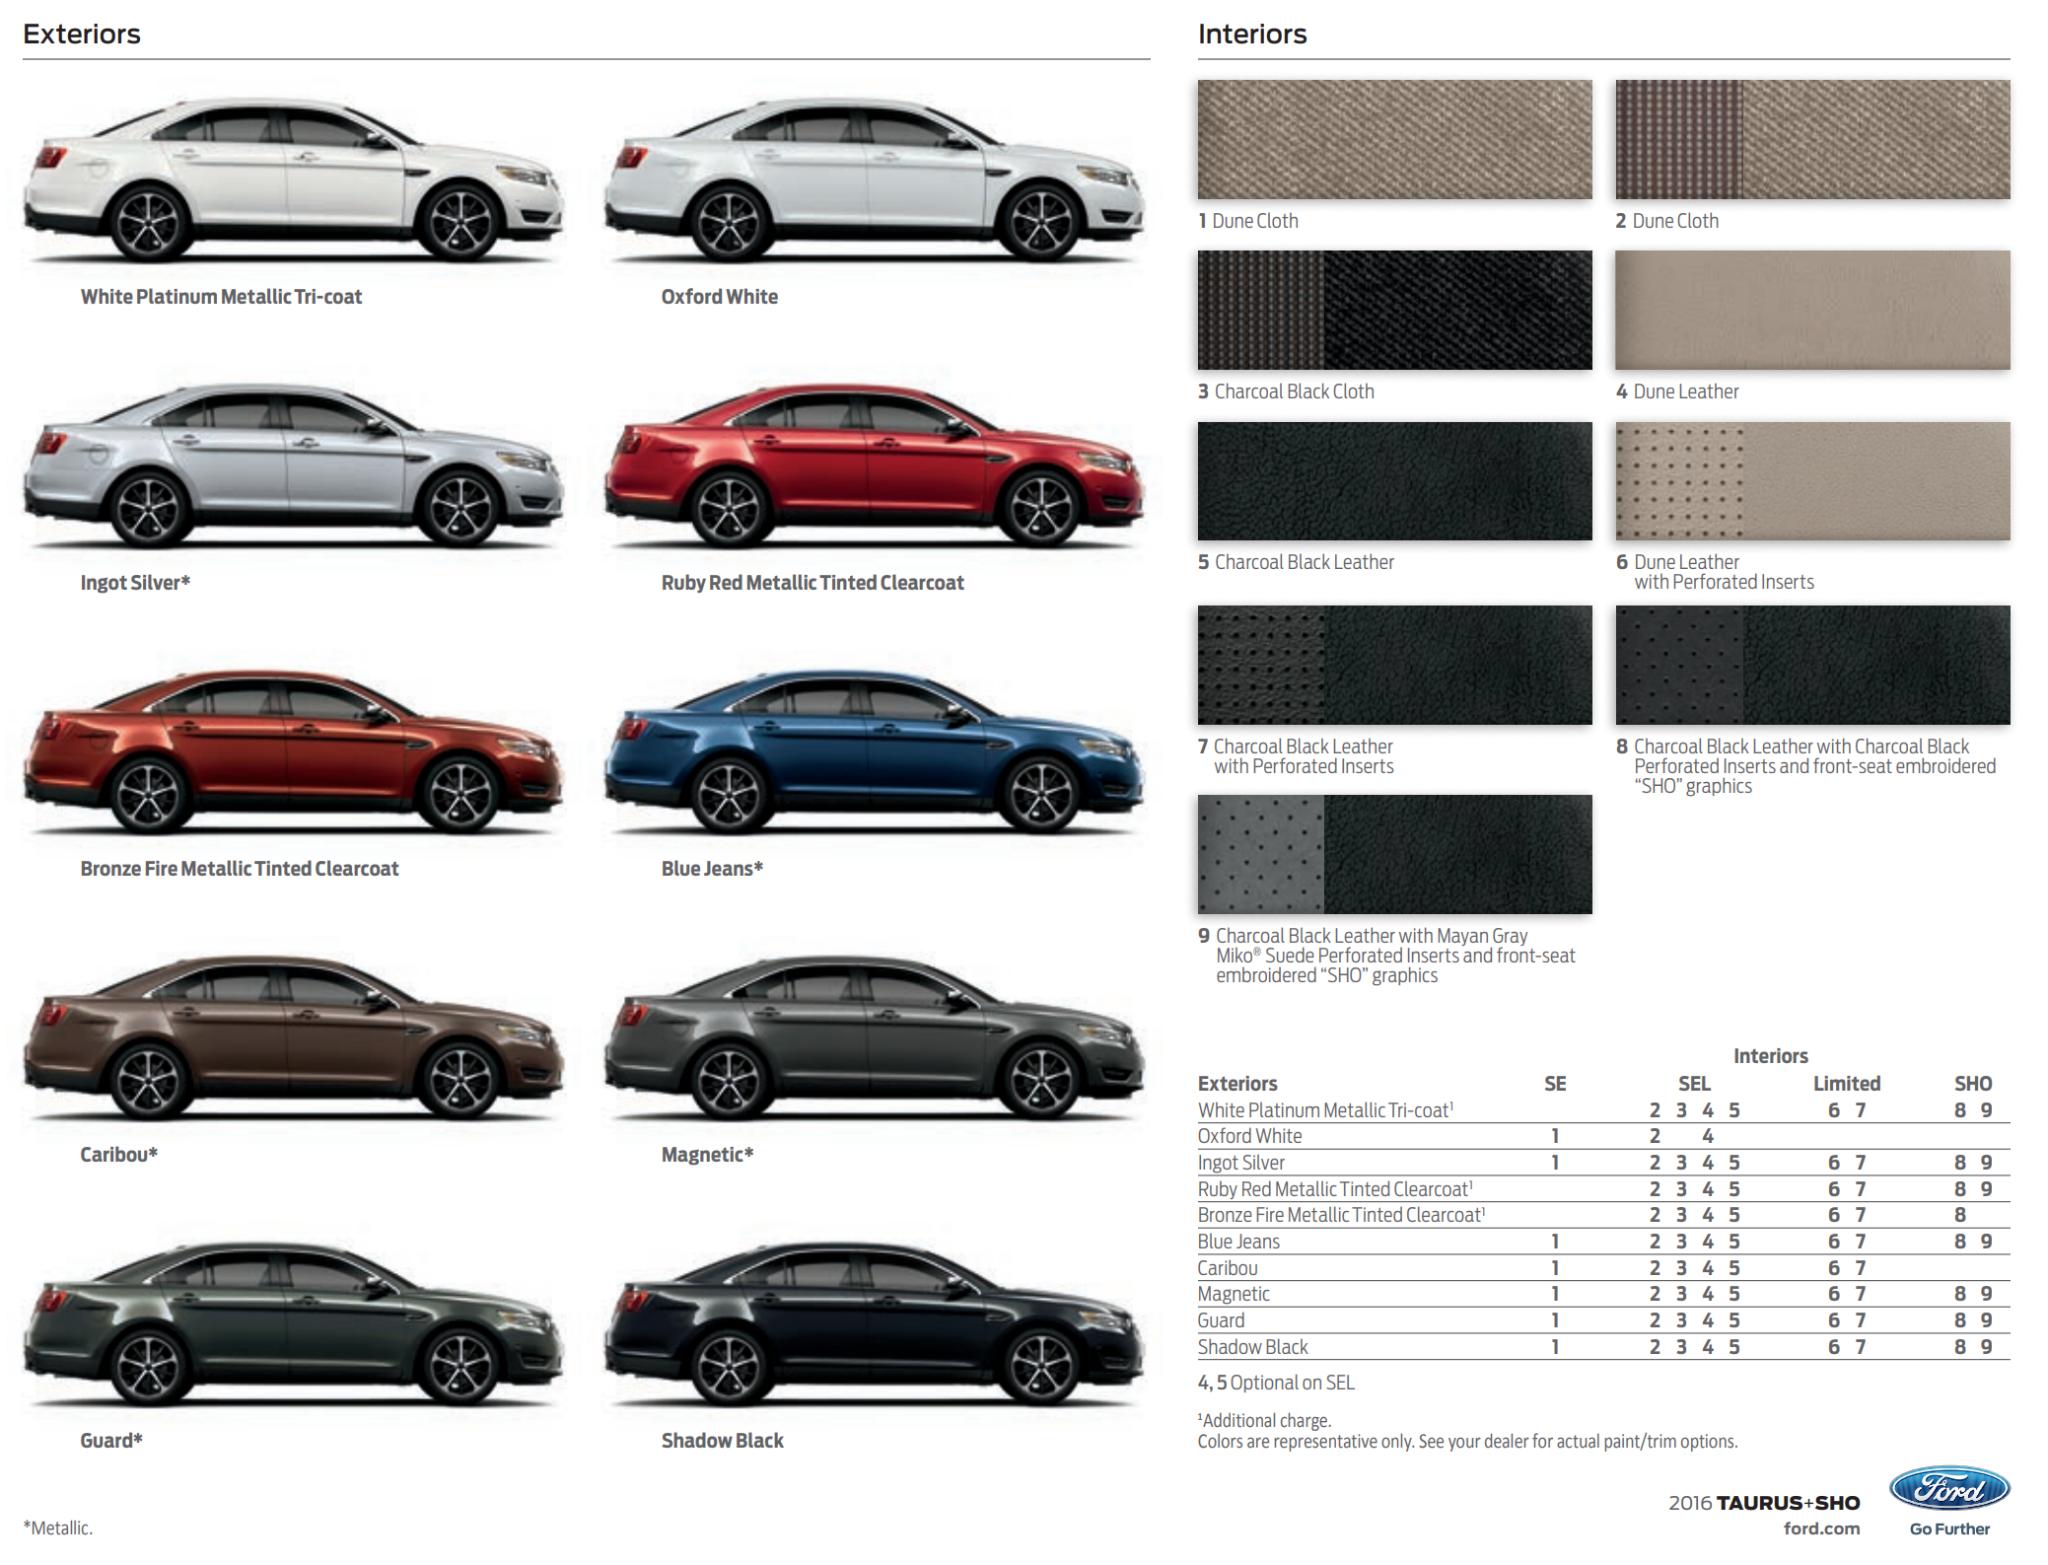Screen dimensions: 2048x1565
Task: Click the 'Additional charge' footnote
Action: click(1264, 1421)
